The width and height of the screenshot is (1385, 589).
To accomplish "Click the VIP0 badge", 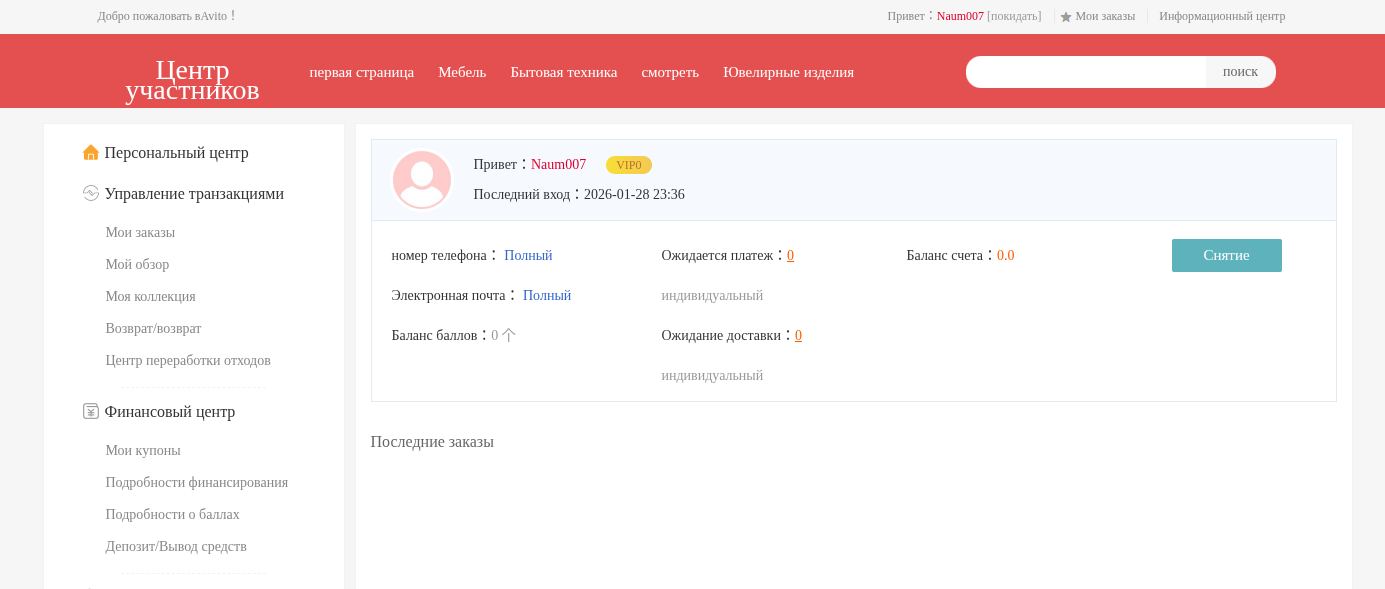I will (x=628, y=165).
